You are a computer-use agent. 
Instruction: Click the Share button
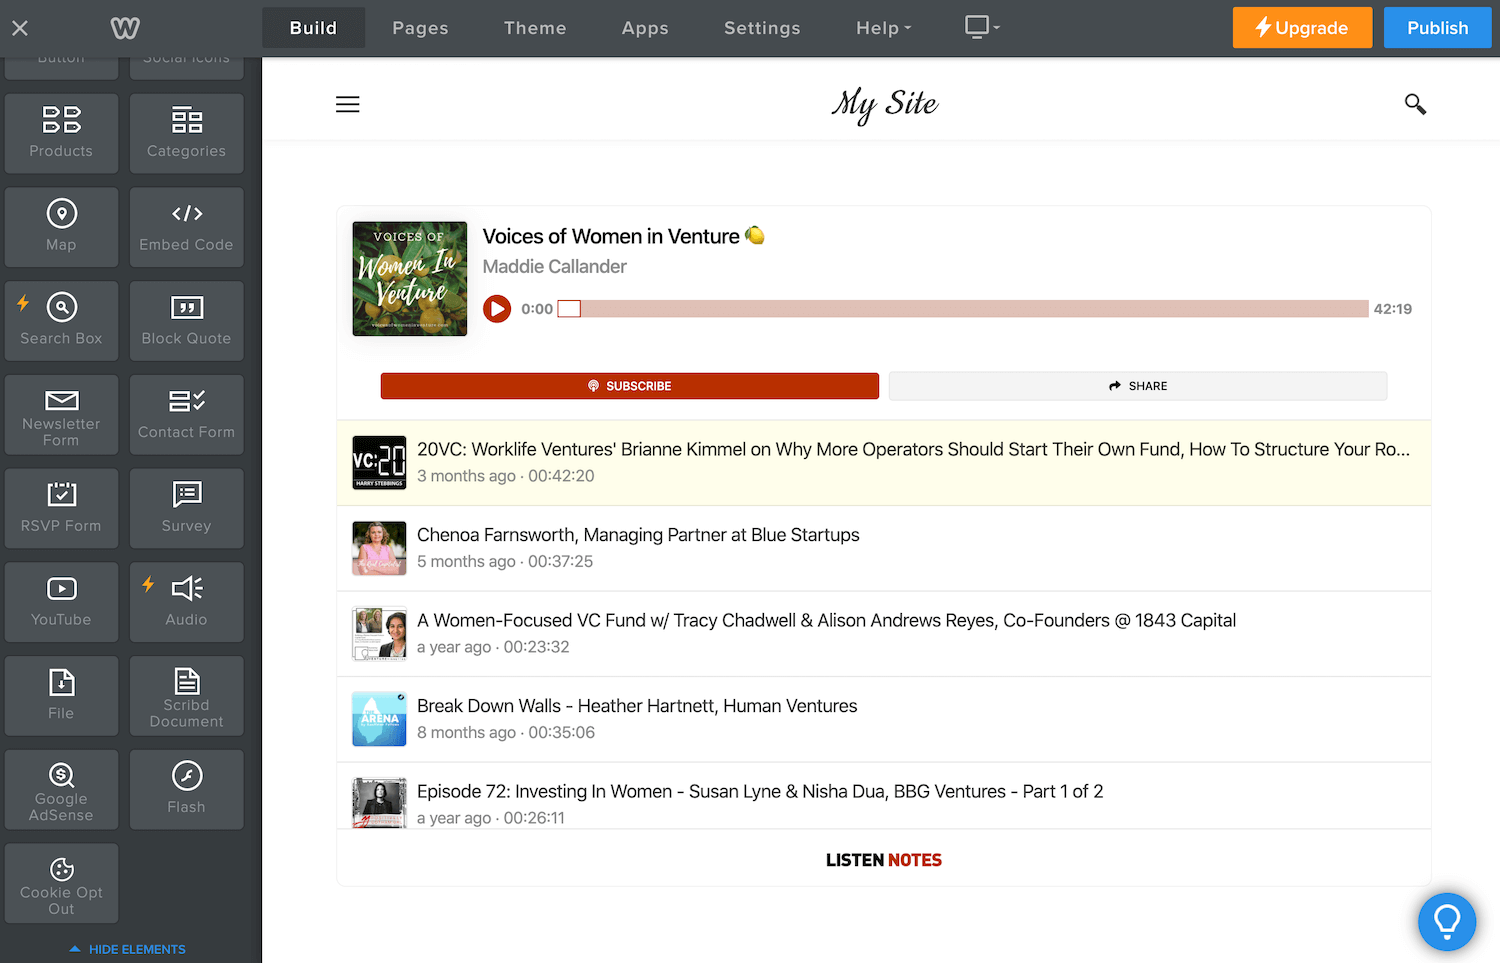1138,386
